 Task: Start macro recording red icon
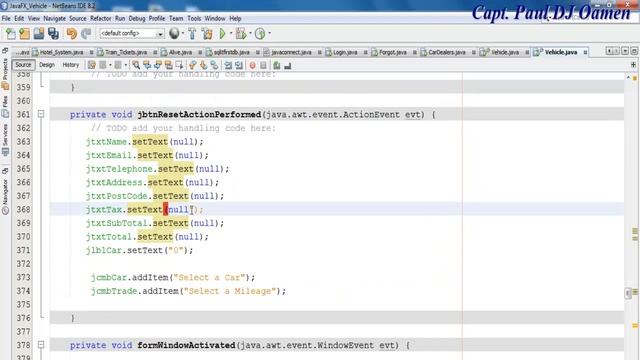(252, 65)
